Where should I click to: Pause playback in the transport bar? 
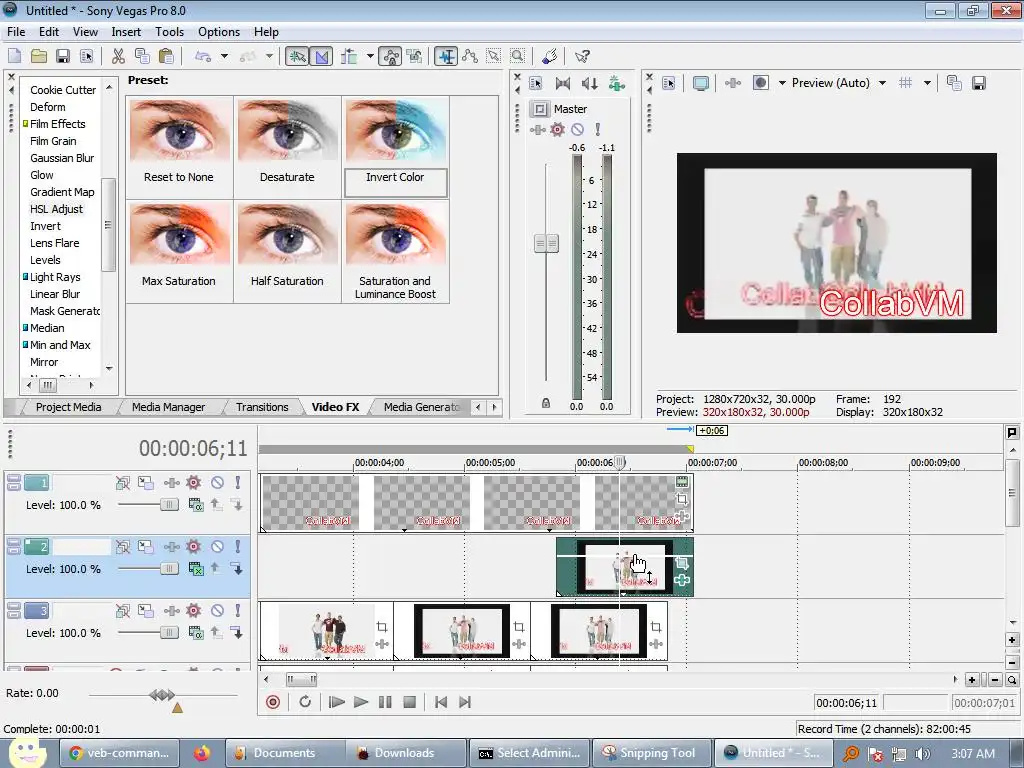[385, 702]
